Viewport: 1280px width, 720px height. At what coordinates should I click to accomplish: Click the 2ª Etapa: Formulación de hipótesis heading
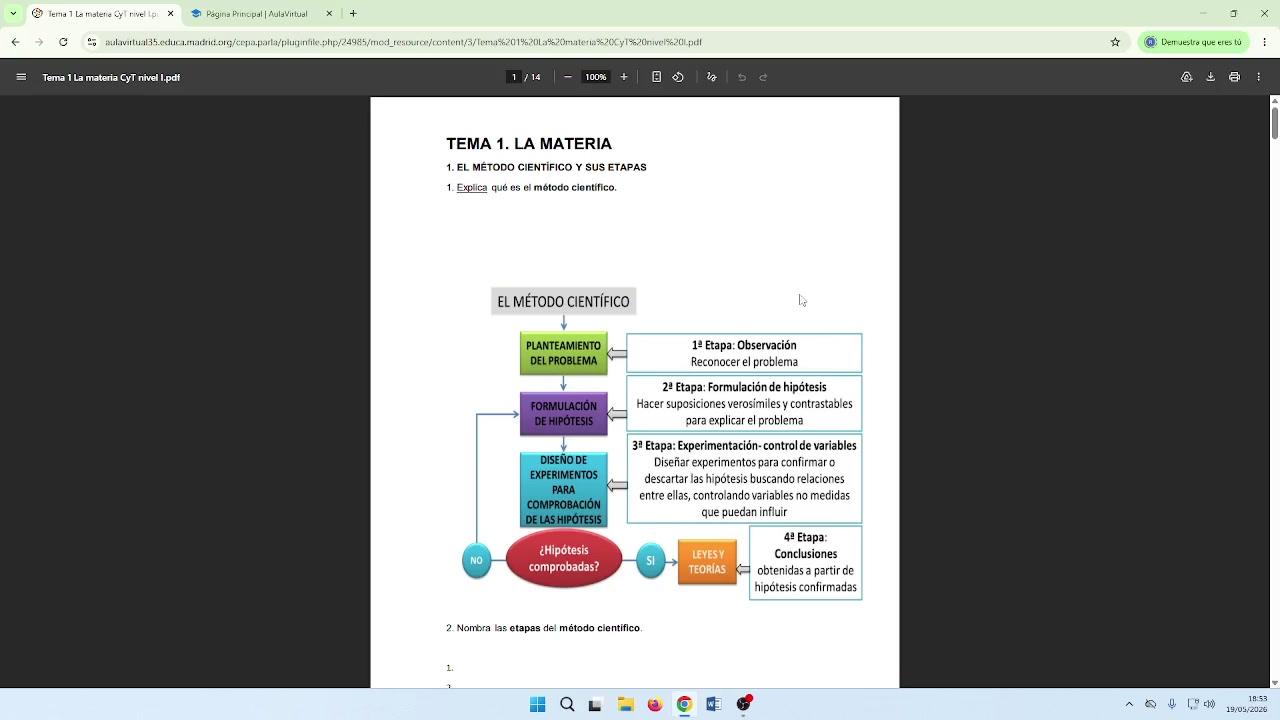(x=744, y=387)
